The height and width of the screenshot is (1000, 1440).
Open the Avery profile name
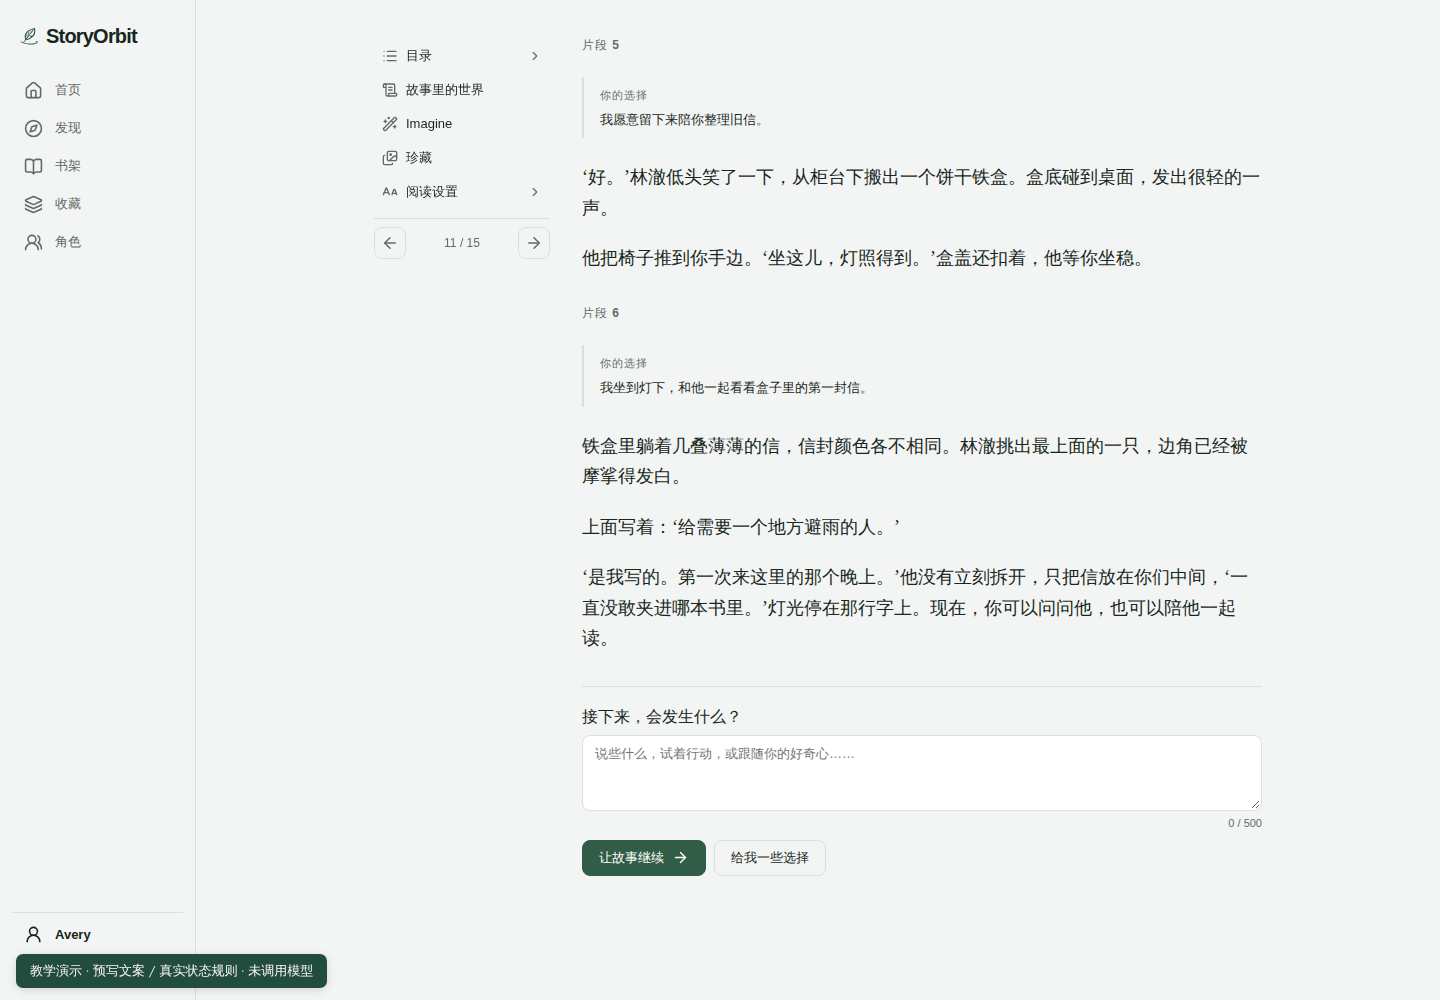point(73,934)
